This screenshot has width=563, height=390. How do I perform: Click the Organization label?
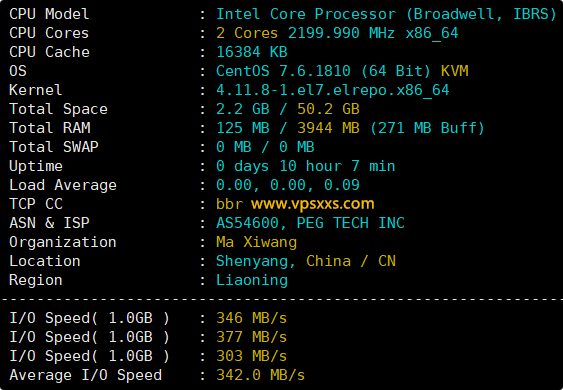pos(63,242)
